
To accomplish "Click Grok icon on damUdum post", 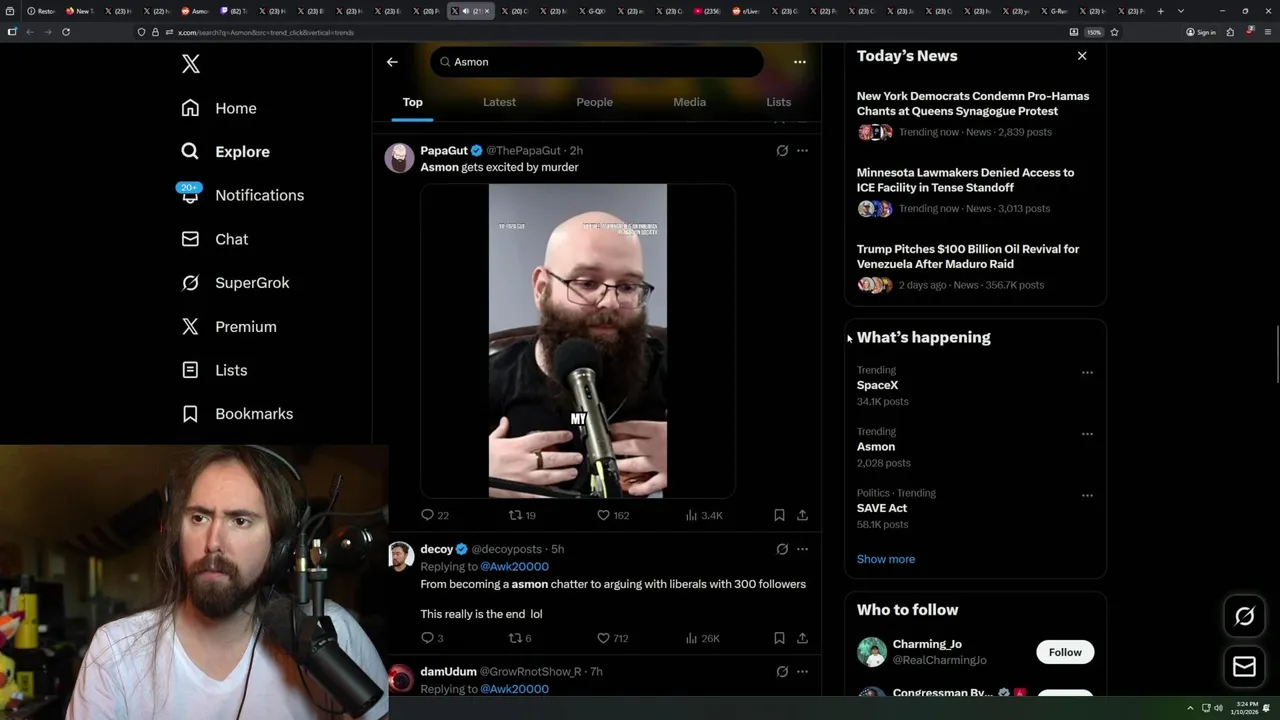I will pyautogui.click(x=782, y=672).
